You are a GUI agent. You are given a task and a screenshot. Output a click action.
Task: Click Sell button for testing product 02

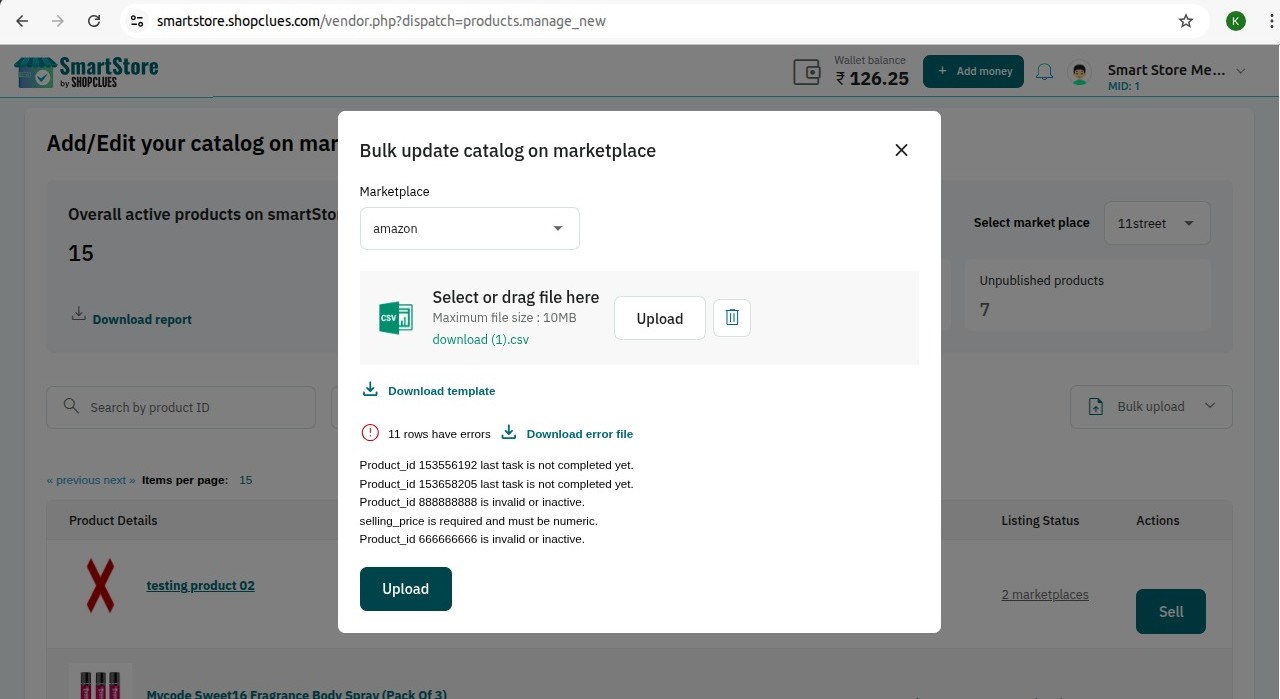[1171, 611]
